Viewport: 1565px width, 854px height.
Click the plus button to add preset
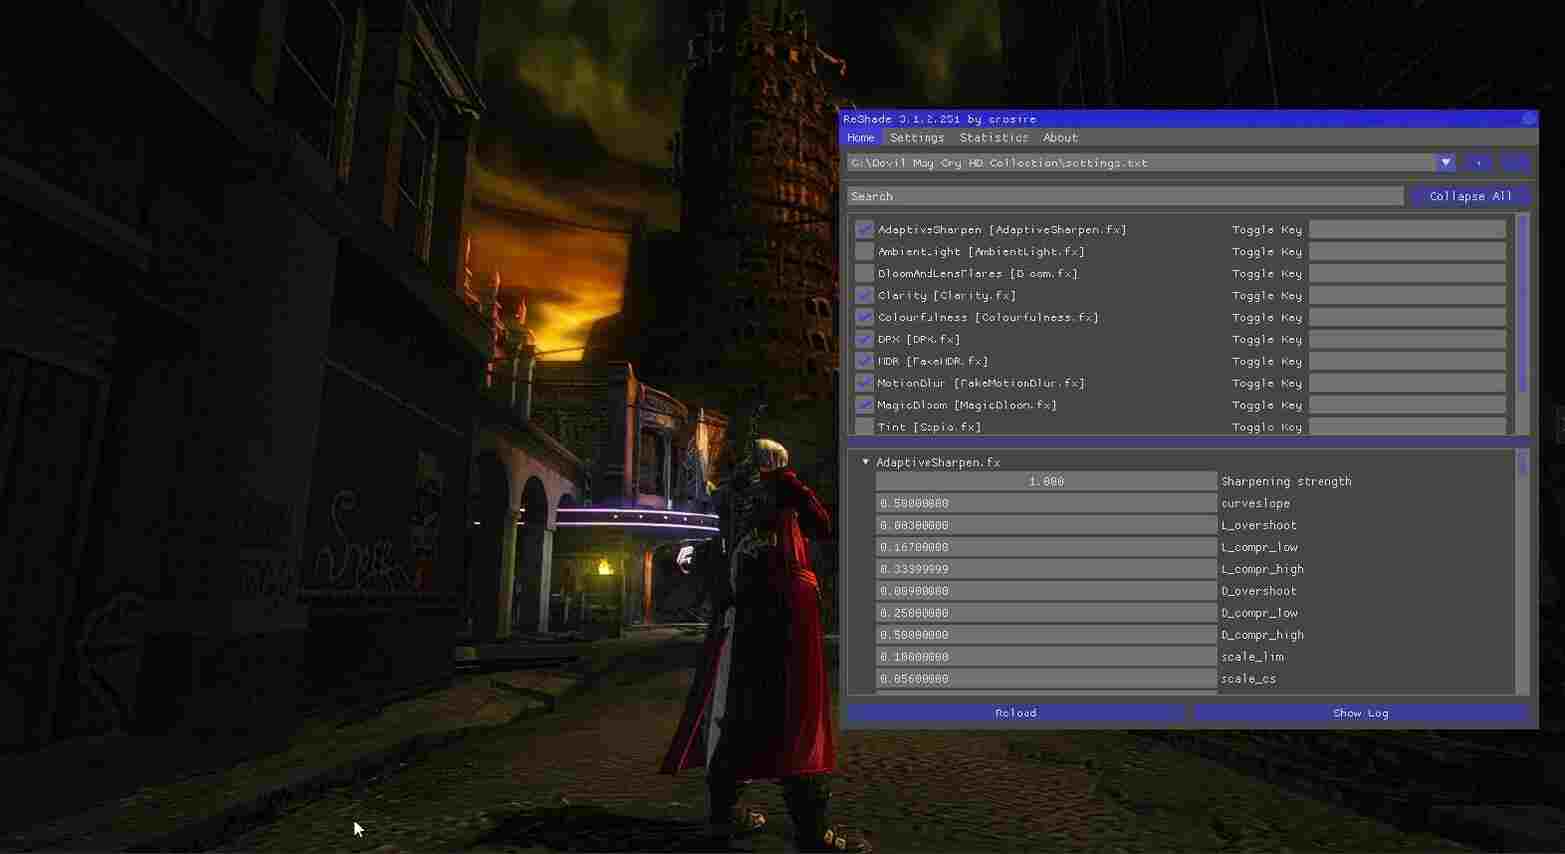click(x=1478, y=162)
